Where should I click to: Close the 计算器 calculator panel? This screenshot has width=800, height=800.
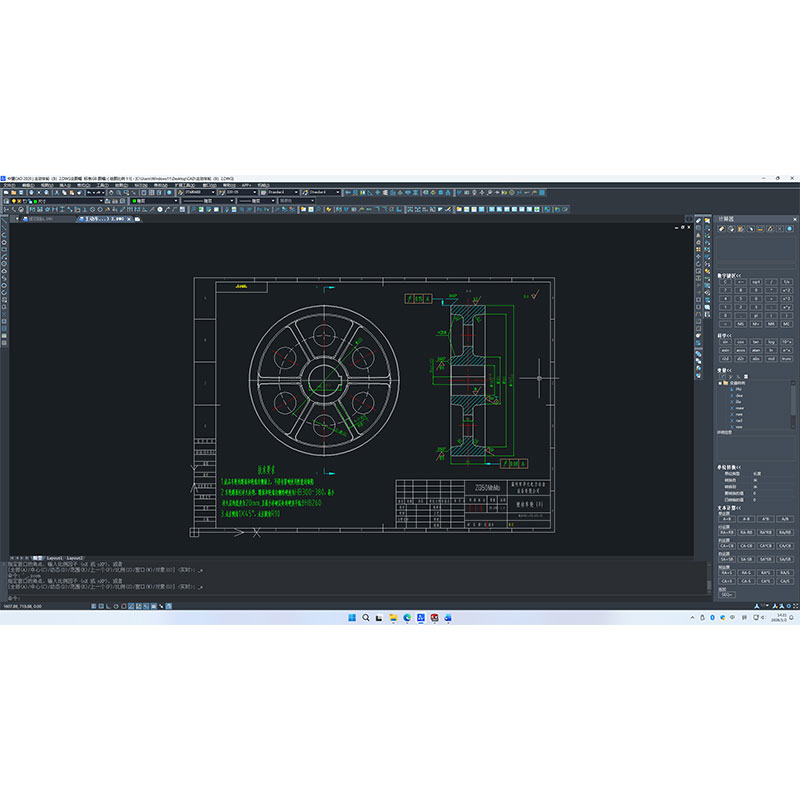(x=795, y=218)
